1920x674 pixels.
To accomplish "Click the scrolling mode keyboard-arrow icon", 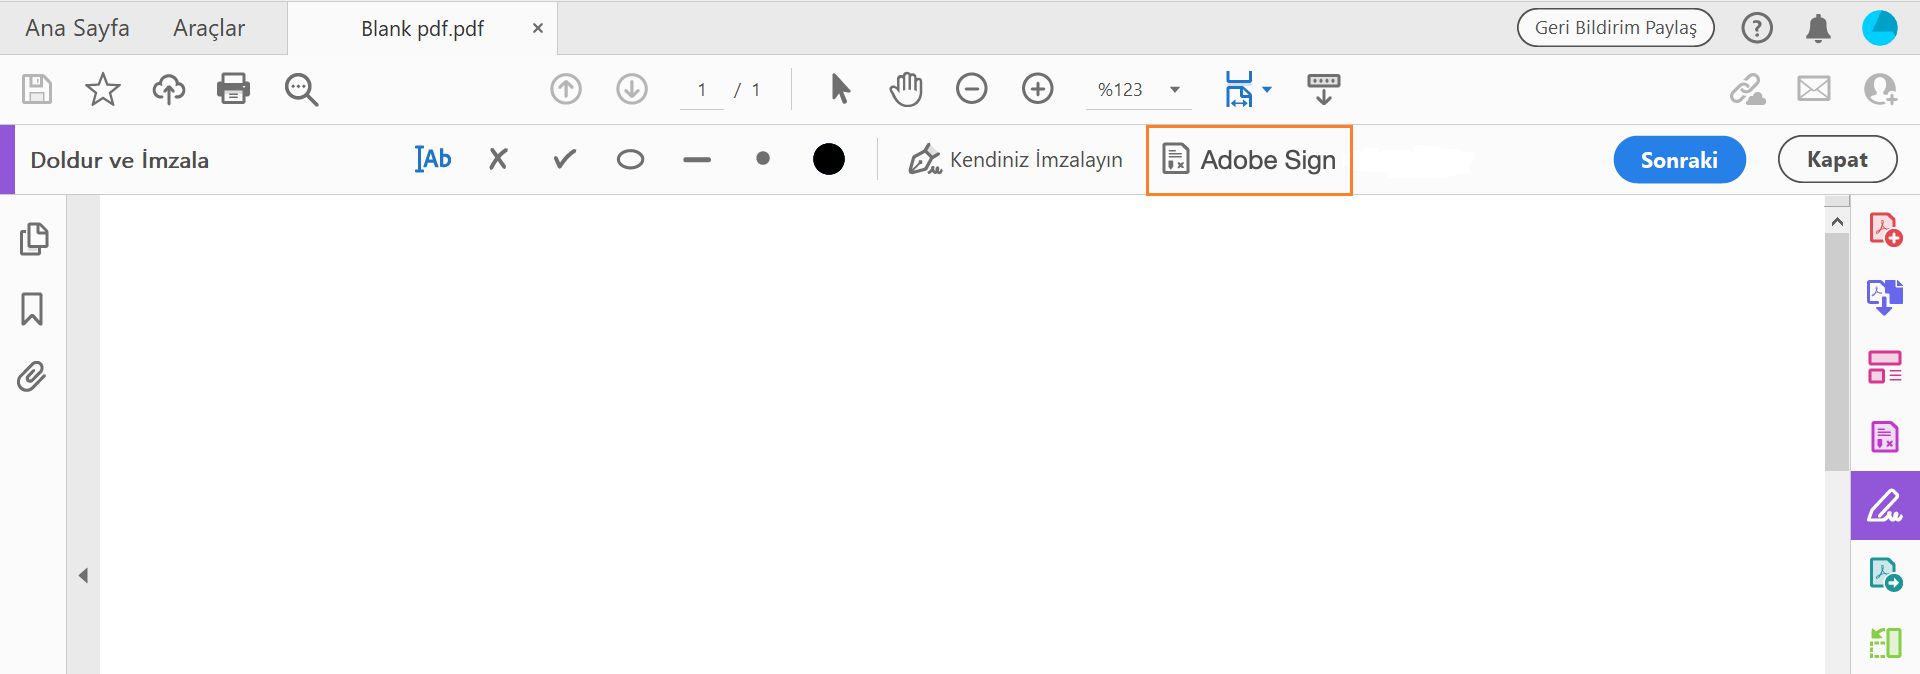I will pos(1323,89).
